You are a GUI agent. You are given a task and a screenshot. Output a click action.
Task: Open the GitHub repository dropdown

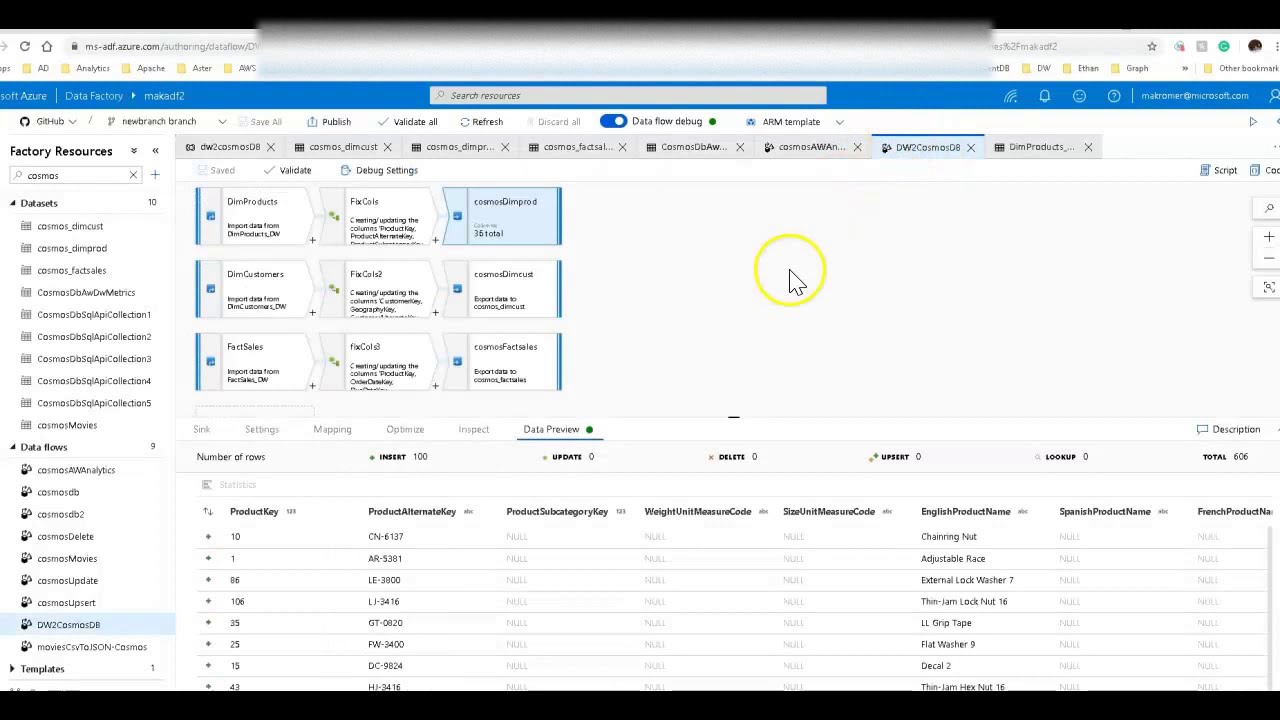pos(50,122)
